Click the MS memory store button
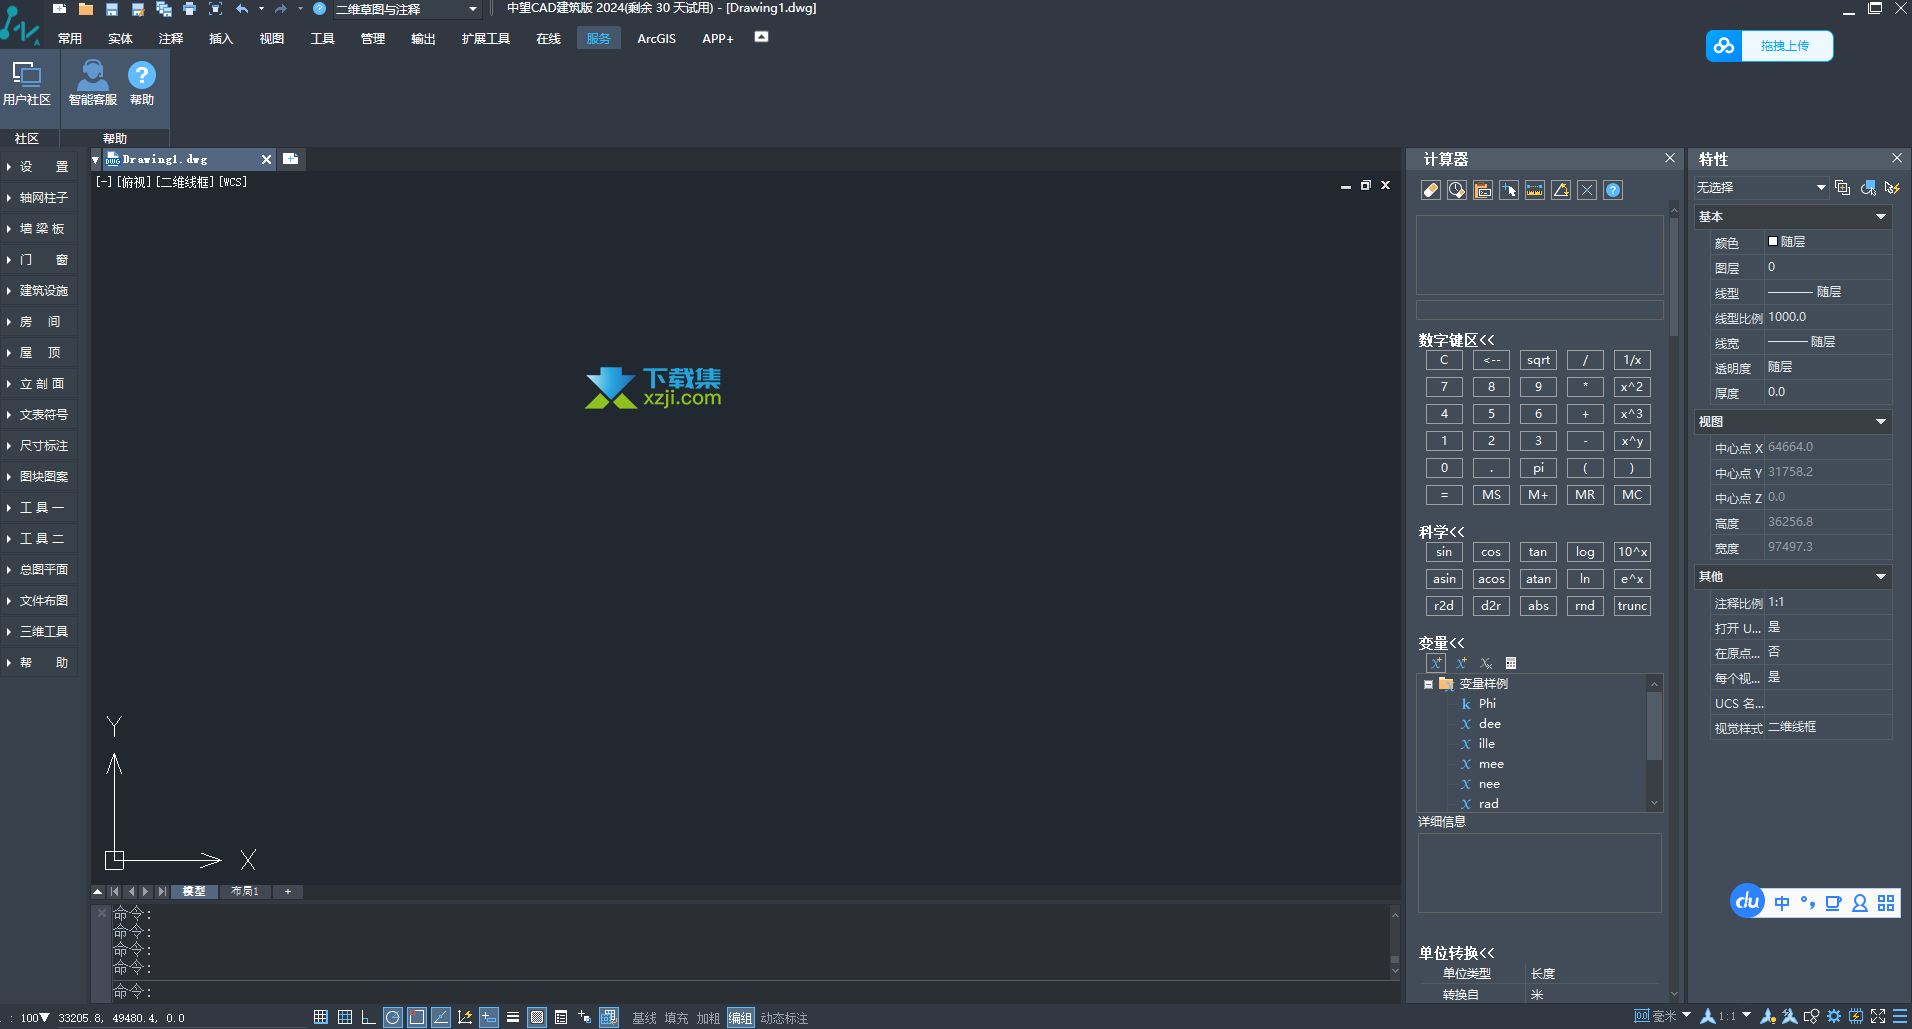 (x=1491, y=495)
